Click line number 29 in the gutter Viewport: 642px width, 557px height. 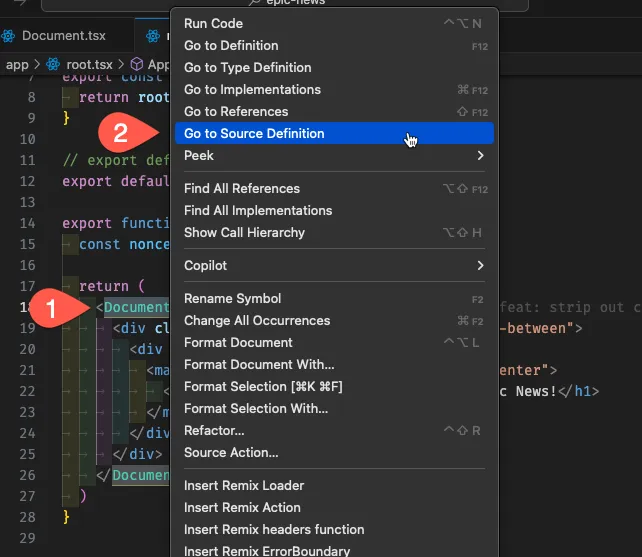pyautogui.click(x=27, y=539)
